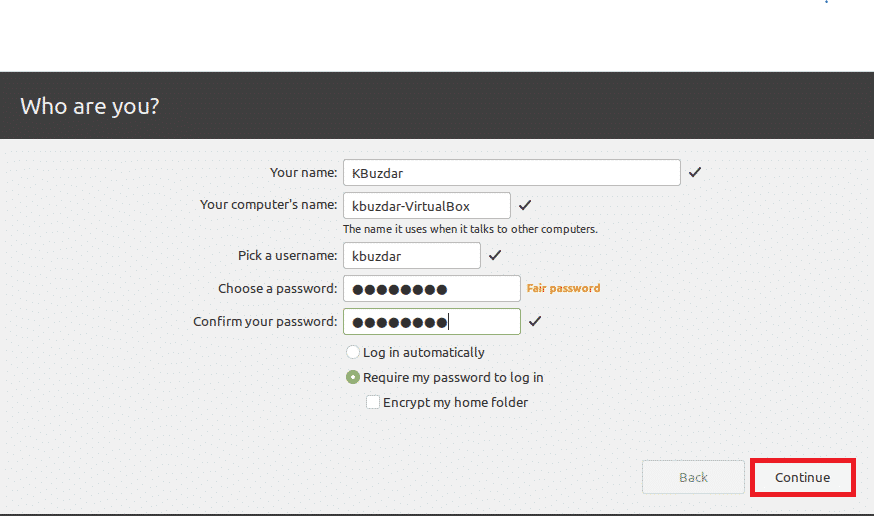
Task: Click the Choose a password field
Action: coord(431,289)
